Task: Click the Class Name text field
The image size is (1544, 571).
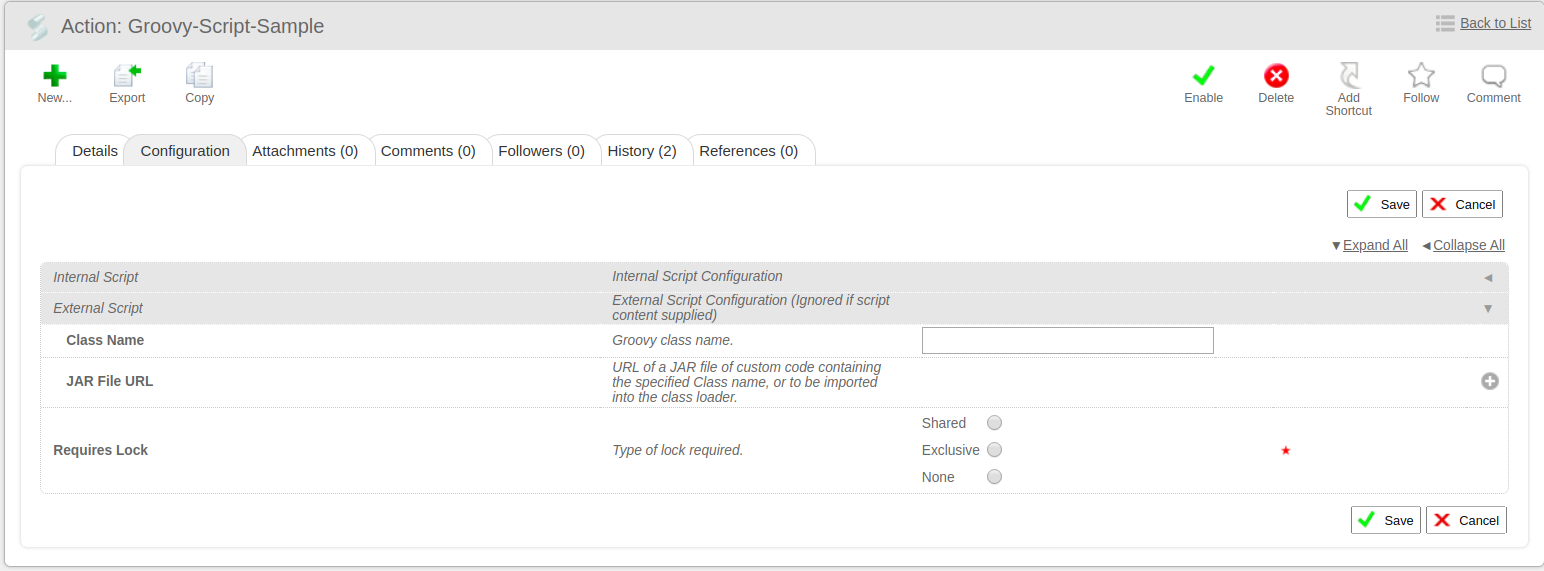Action: (1067, 340)
